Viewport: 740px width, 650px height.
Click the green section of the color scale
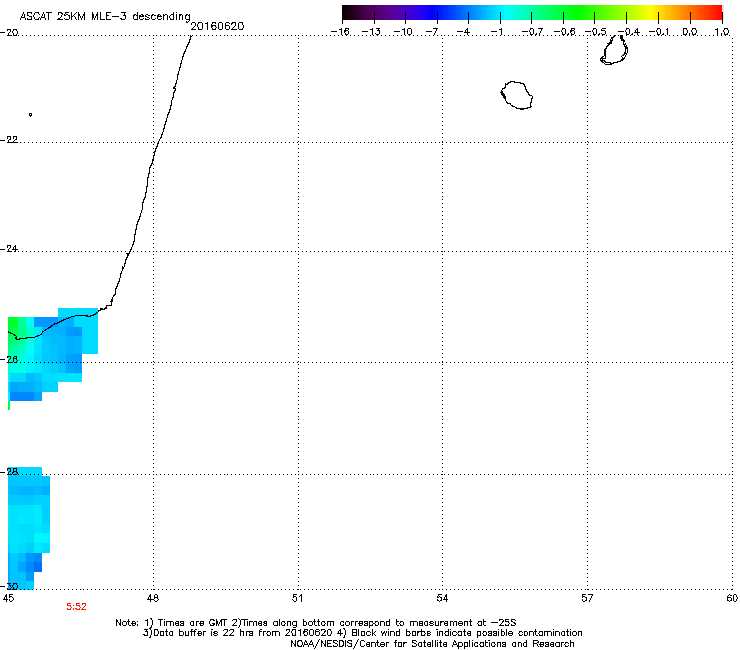click(x=580, y=12)
